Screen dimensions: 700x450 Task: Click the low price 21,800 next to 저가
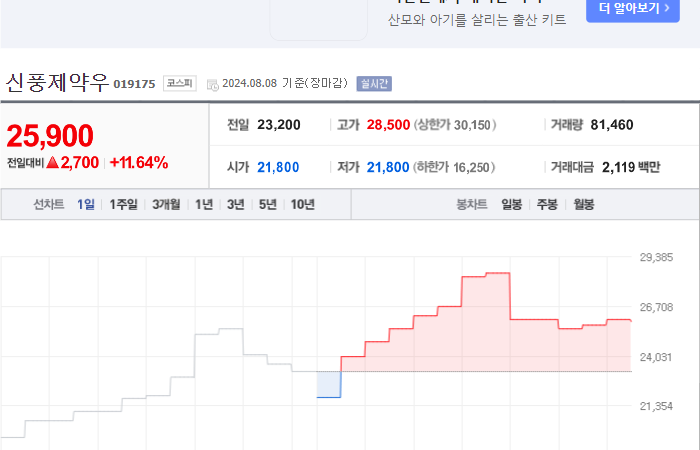point(388,167)
